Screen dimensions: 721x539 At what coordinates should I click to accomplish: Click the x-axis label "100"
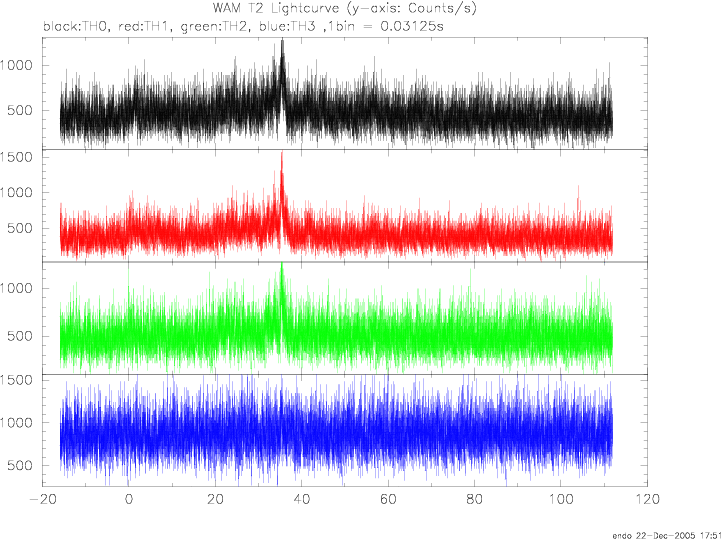(560, 499)
